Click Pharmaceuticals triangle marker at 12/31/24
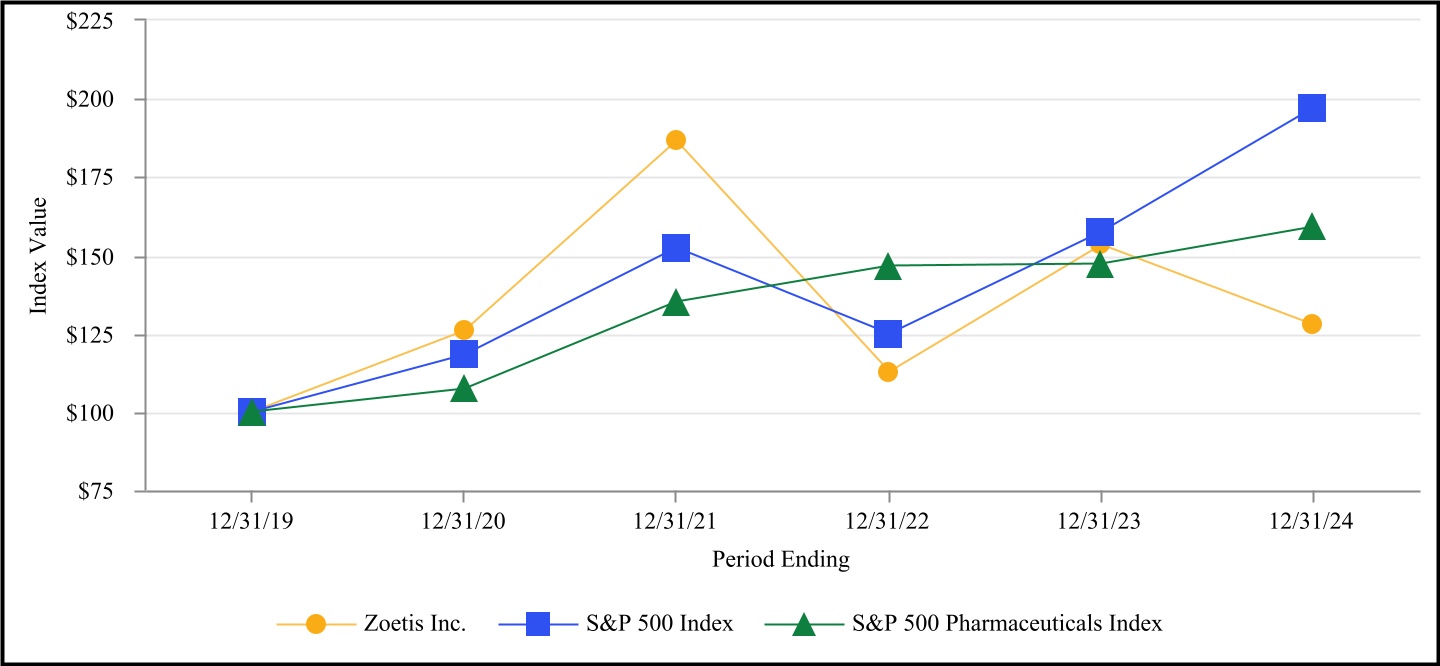The image size is (1440, 666). point(1312,228)
